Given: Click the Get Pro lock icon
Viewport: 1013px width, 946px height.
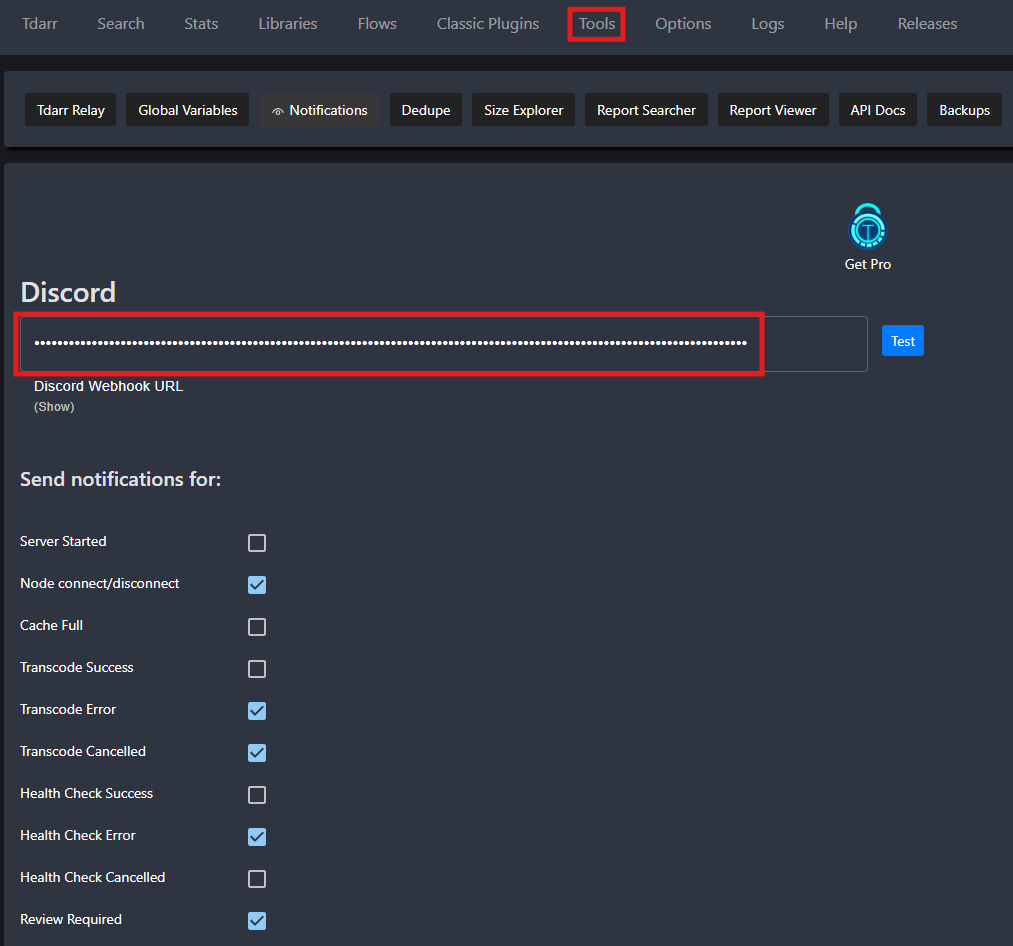Looking at the screenshot, I should coord(867,226).
